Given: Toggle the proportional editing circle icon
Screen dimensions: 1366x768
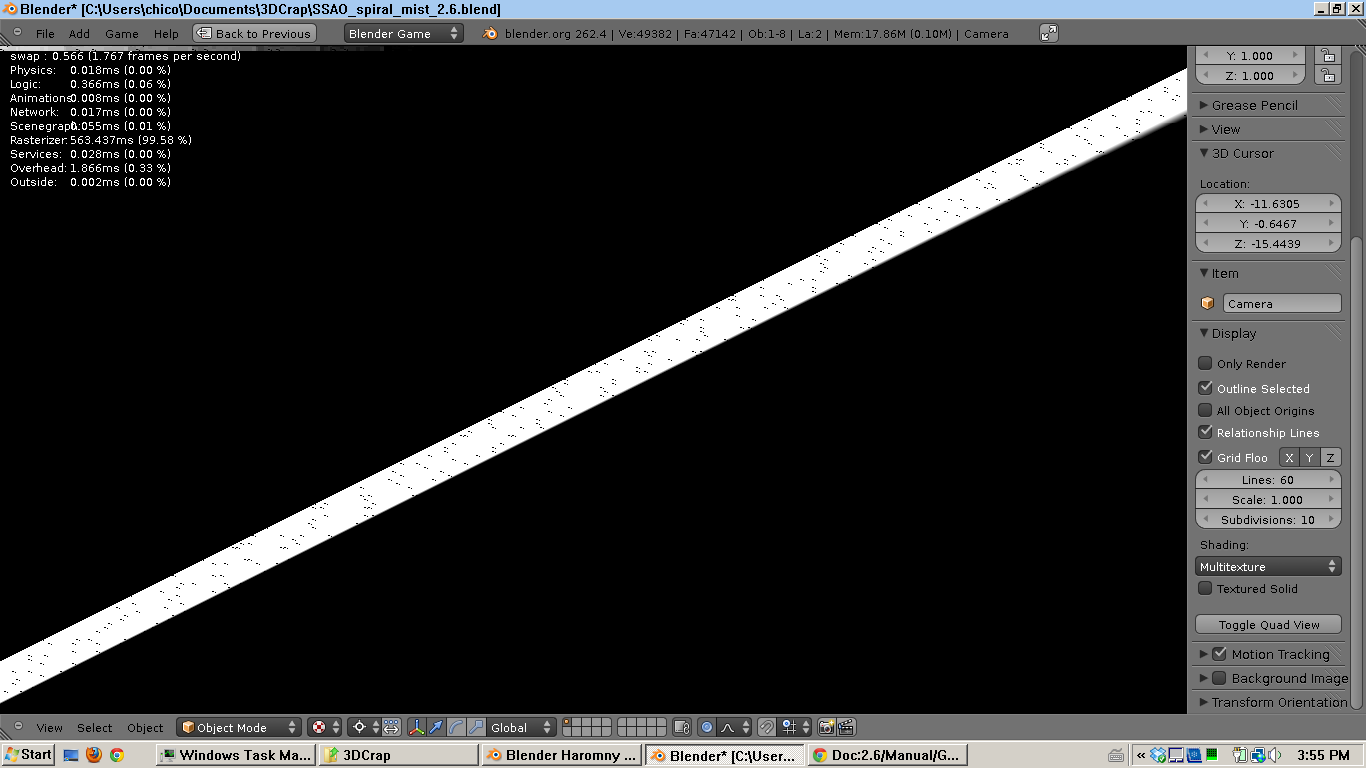Looking at the screenshot, I should coord(706,727).
